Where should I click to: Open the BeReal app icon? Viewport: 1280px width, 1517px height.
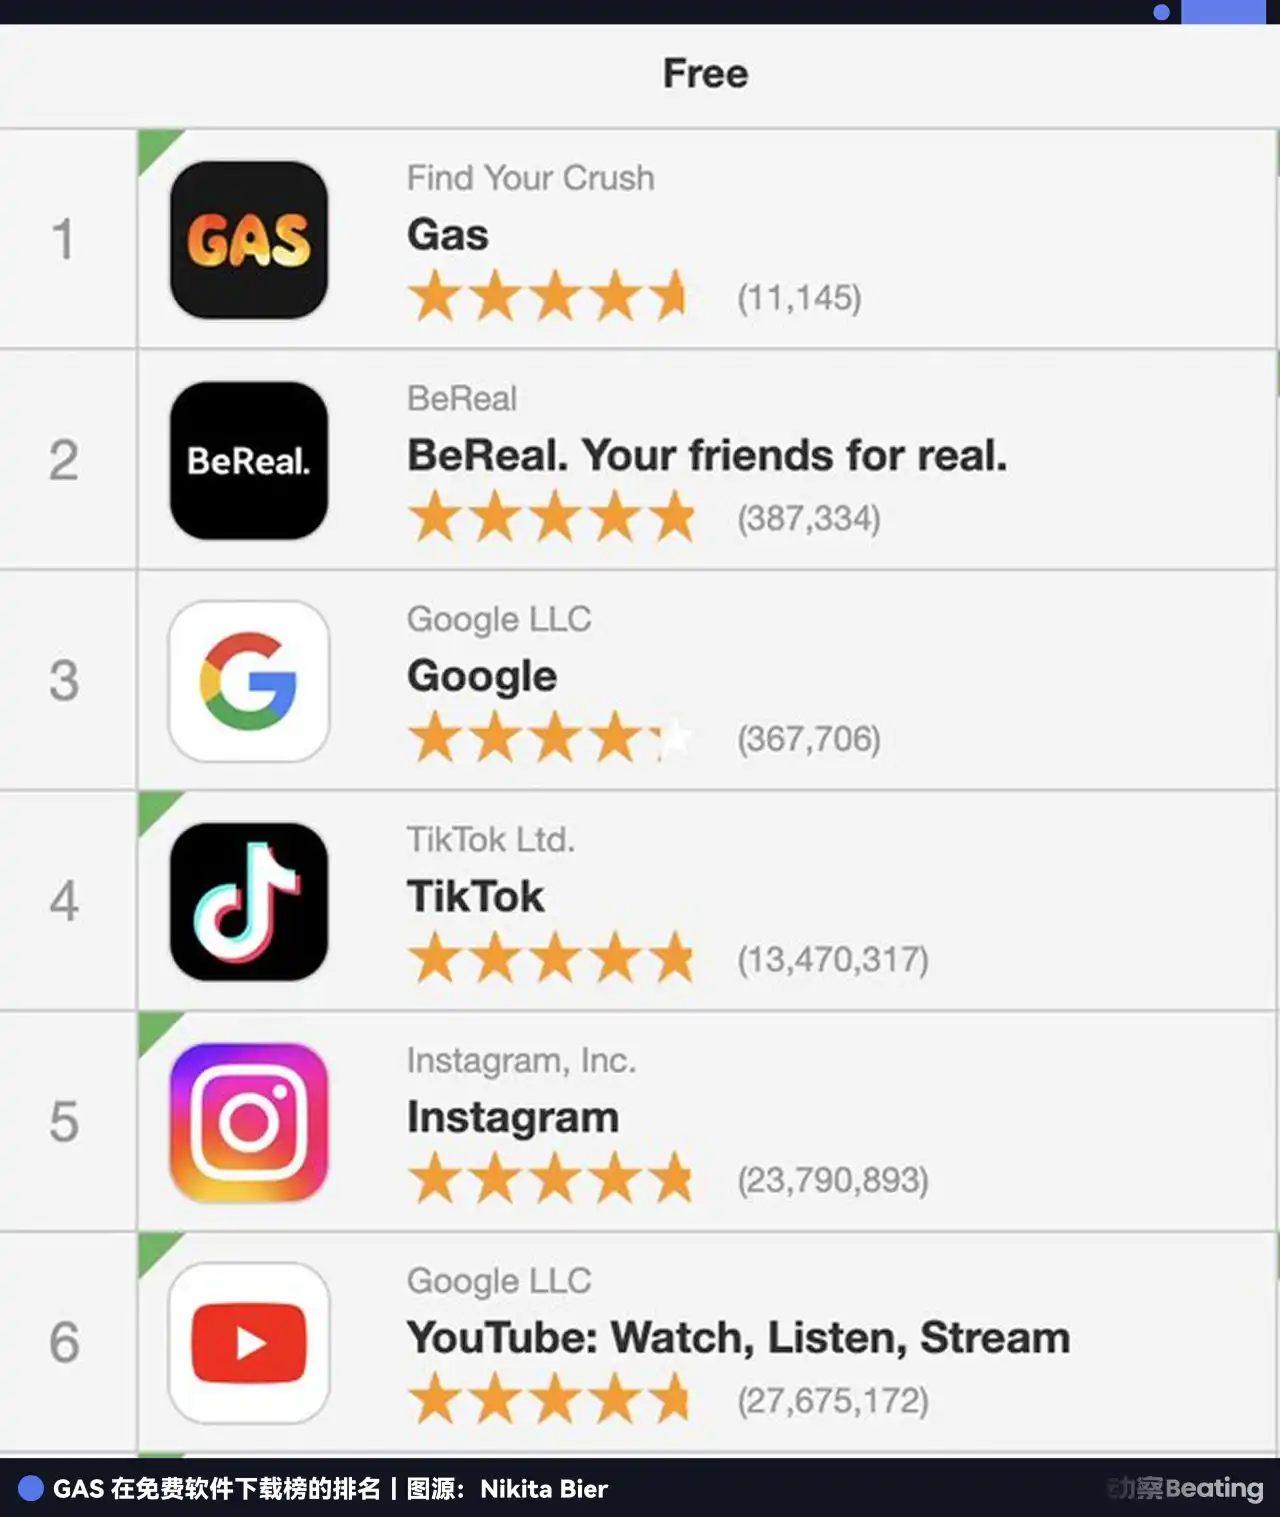(249, 460)
